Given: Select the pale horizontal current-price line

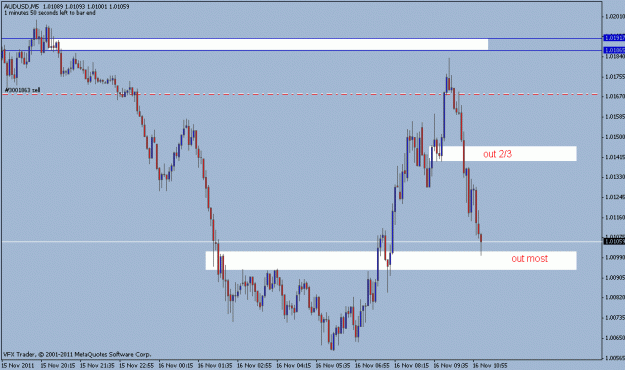Looking at the screenshot, I should pyautogui.click(x=301, y=241).
